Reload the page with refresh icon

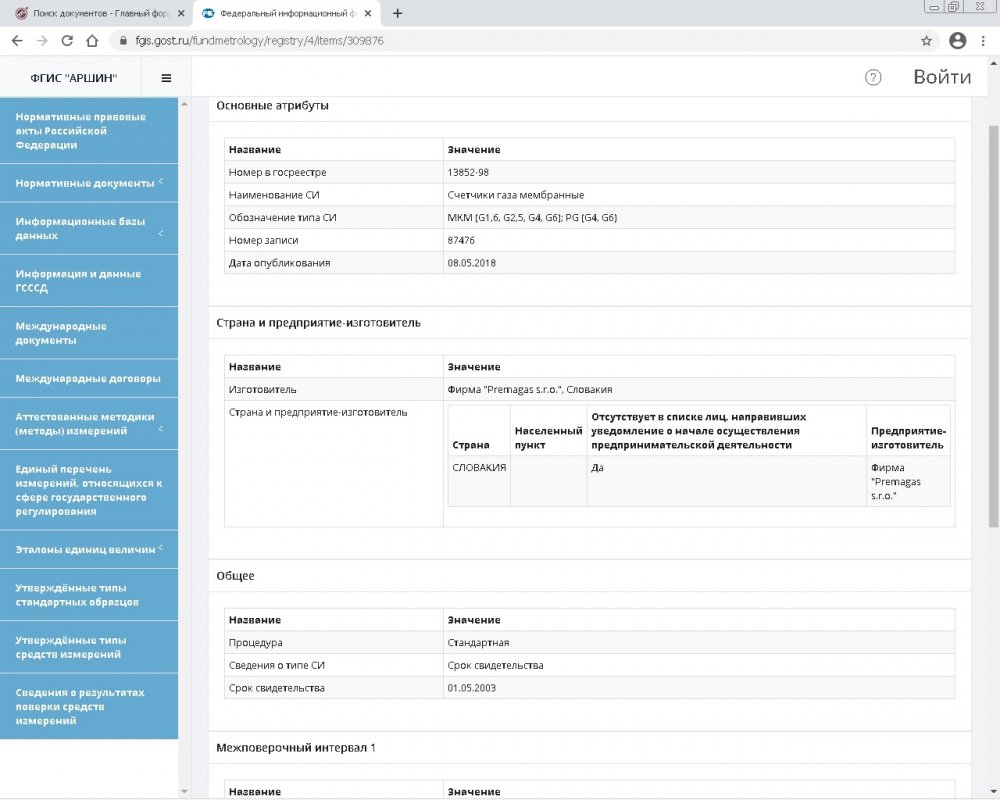pos(67,41)
